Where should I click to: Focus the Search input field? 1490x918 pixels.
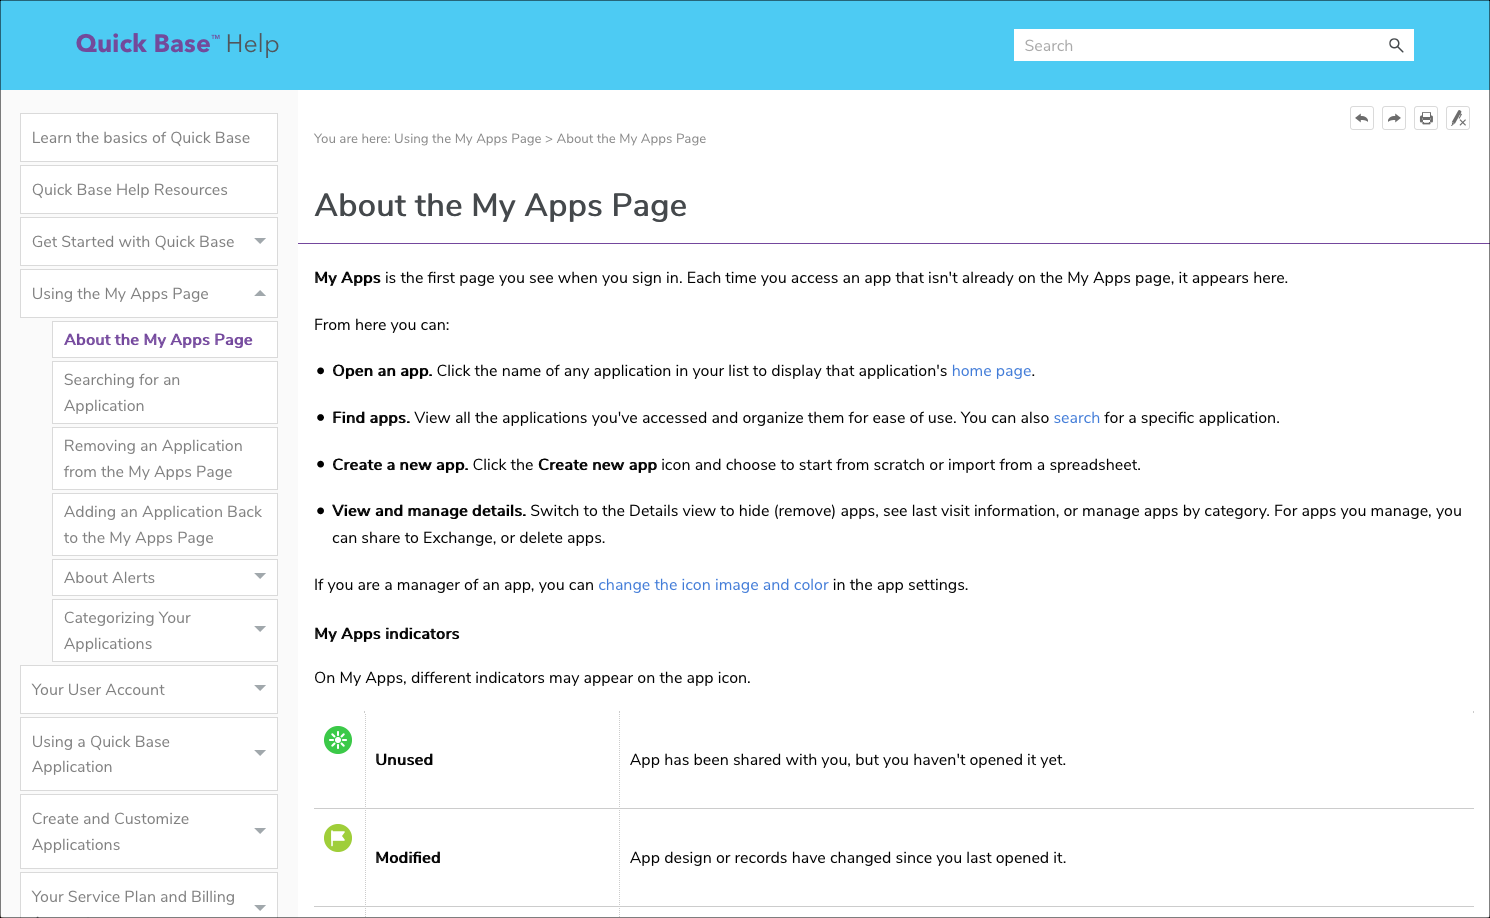point(1198,45)
